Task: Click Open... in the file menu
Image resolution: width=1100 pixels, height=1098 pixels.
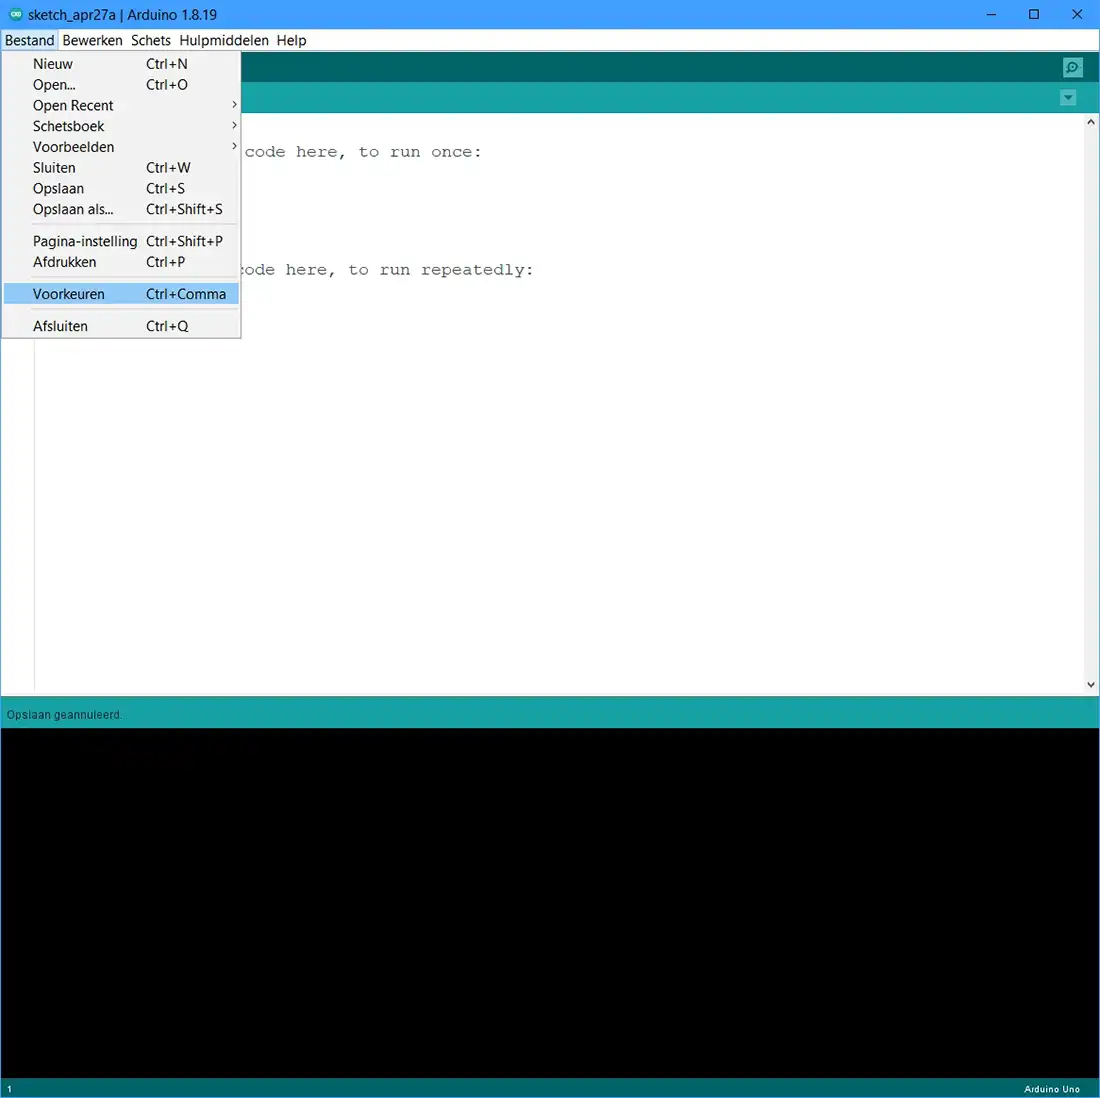Action: point(120,85)
